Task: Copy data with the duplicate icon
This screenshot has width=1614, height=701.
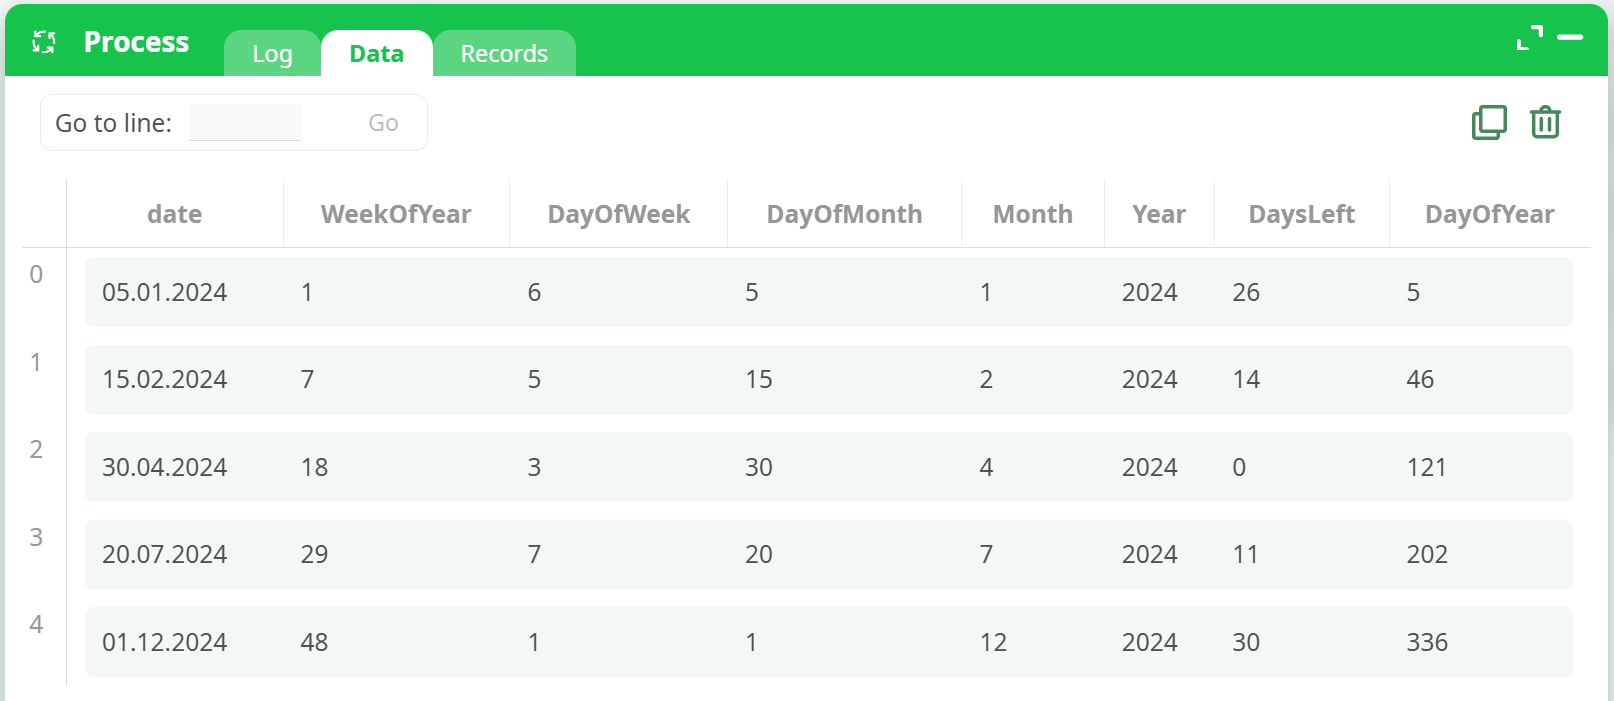Action: click(1489, 123)
